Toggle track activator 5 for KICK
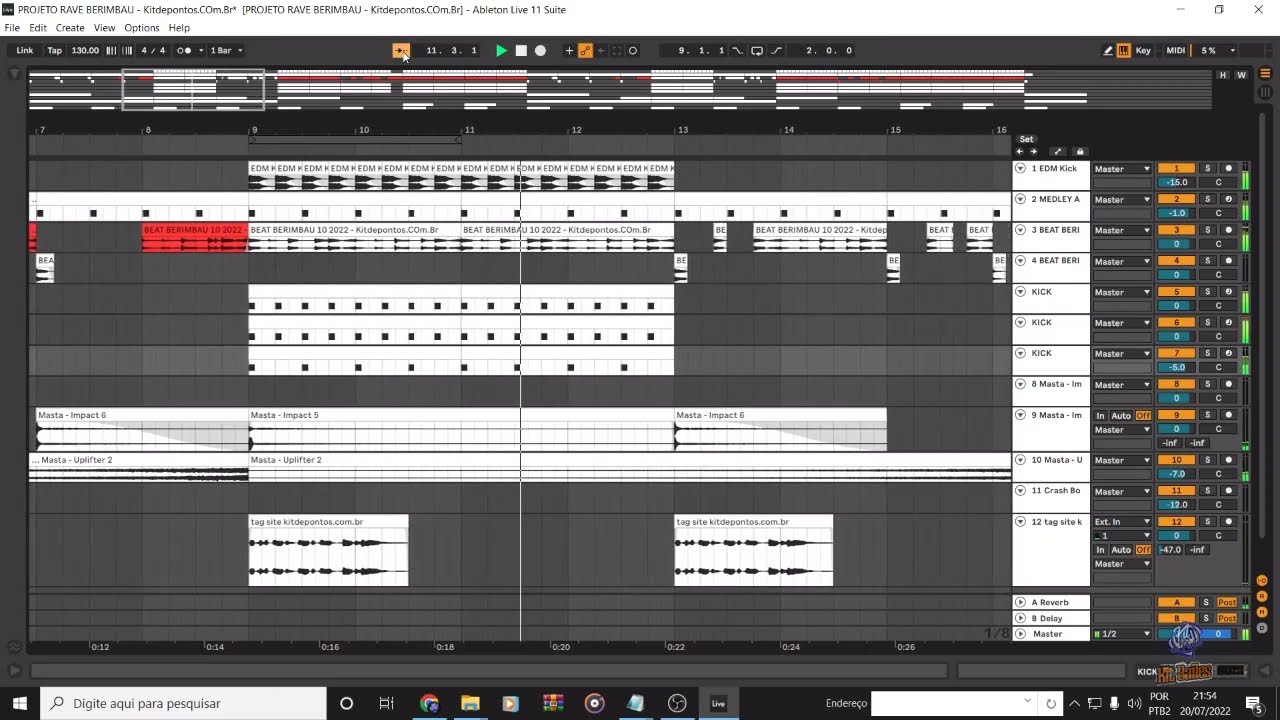 point(1176,292)
